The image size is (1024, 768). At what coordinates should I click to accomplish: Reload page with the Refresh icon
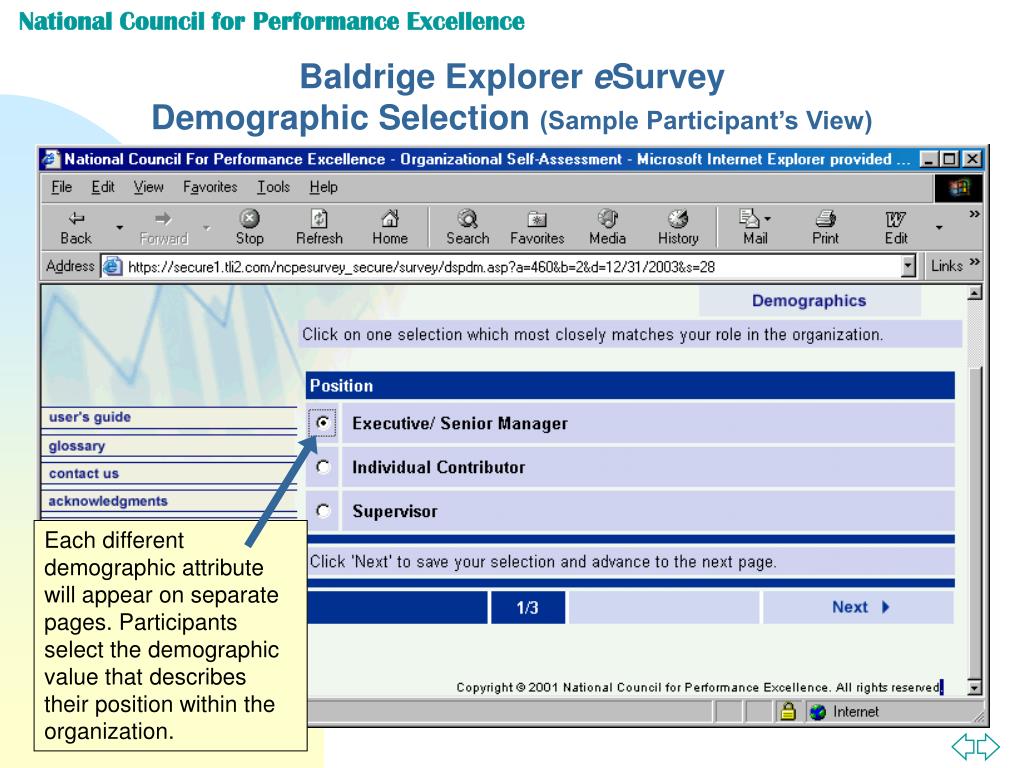tap(319, 218)
